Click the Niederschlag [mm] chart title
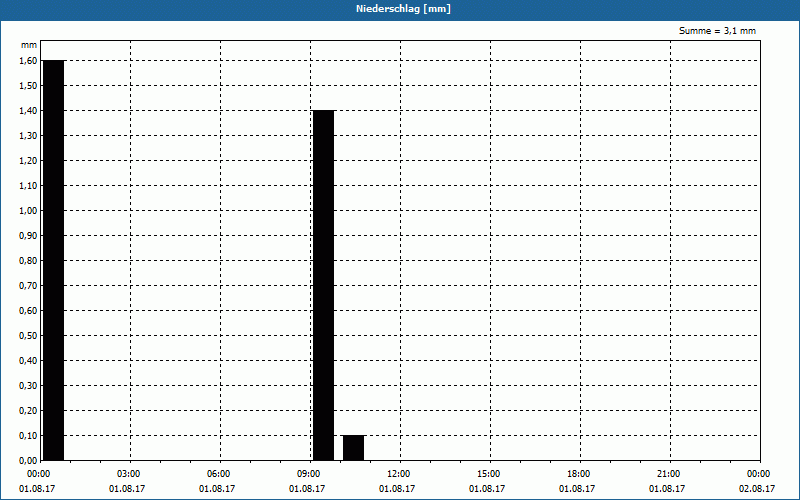Screen dimensions: 800x500 [x=403, y=9]
